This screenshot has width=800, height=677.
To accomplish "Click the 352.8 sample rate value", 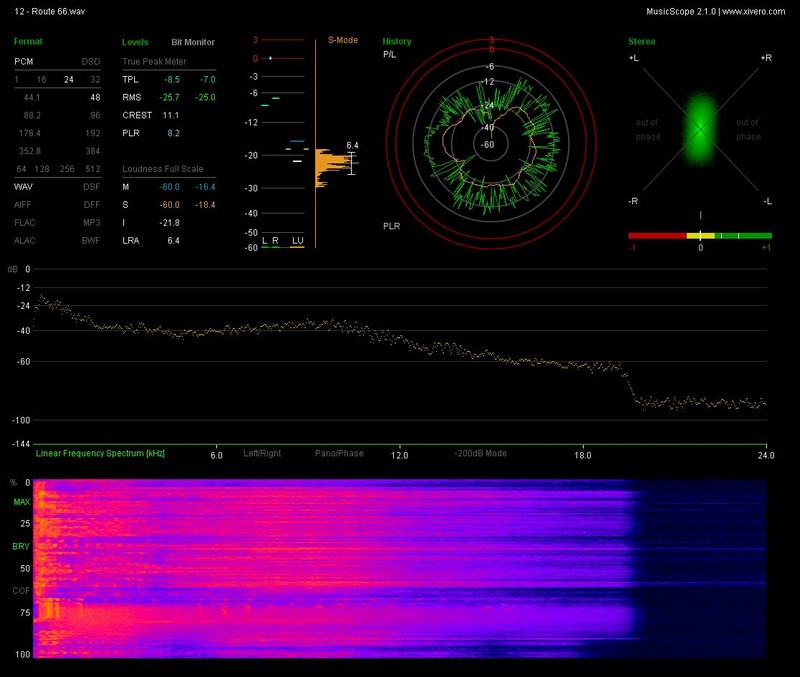I will click(x=30, y=151).
